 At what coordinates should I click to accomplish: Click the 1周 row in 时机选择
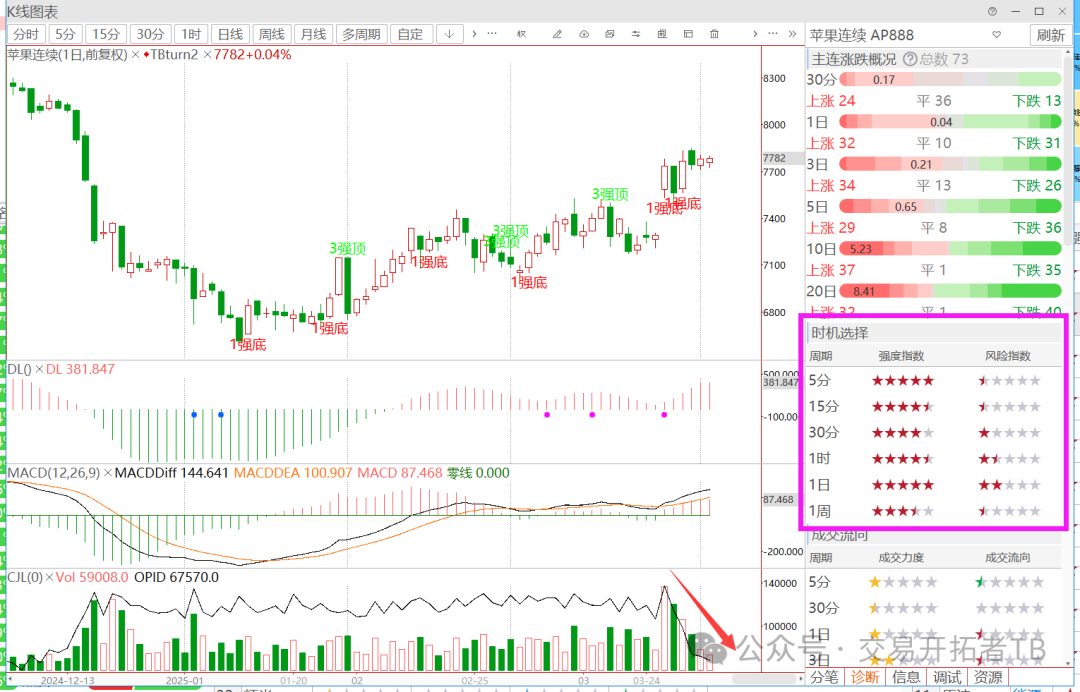point(935,512)
